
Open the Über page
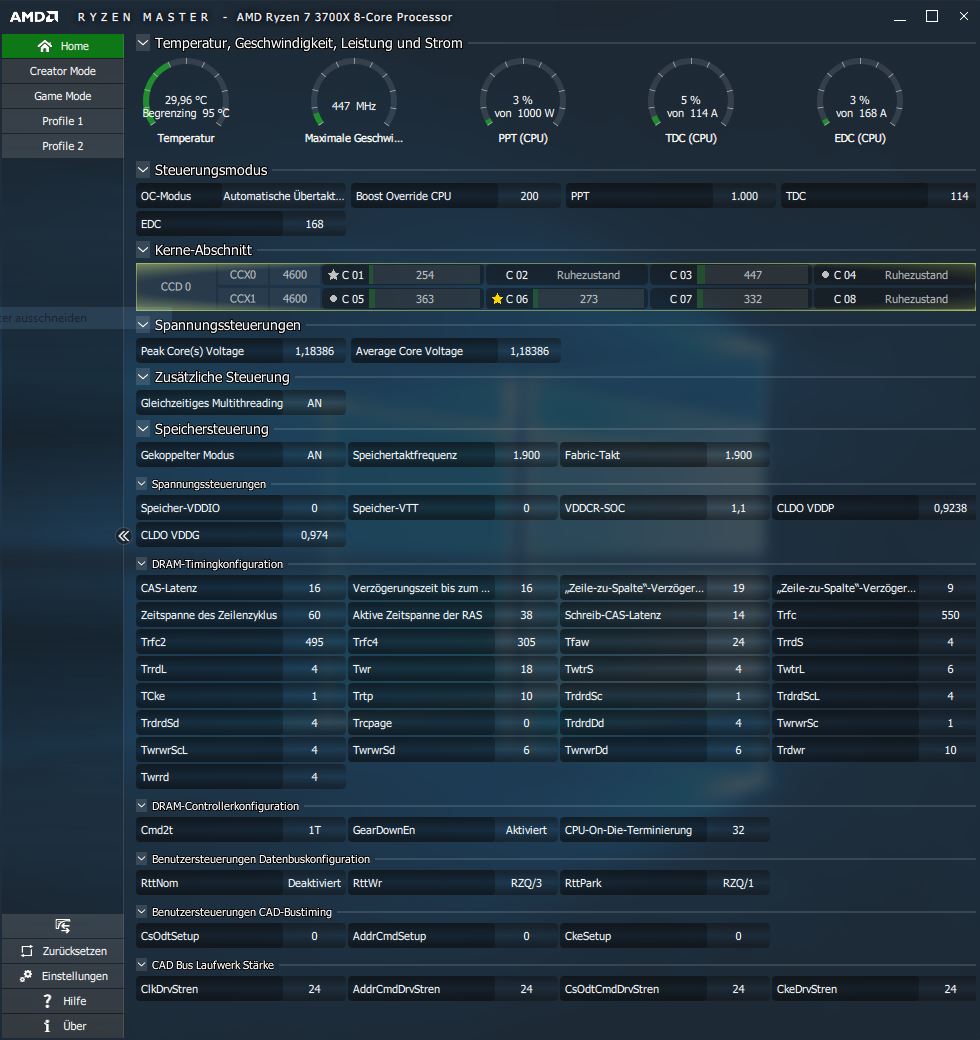62,1026
